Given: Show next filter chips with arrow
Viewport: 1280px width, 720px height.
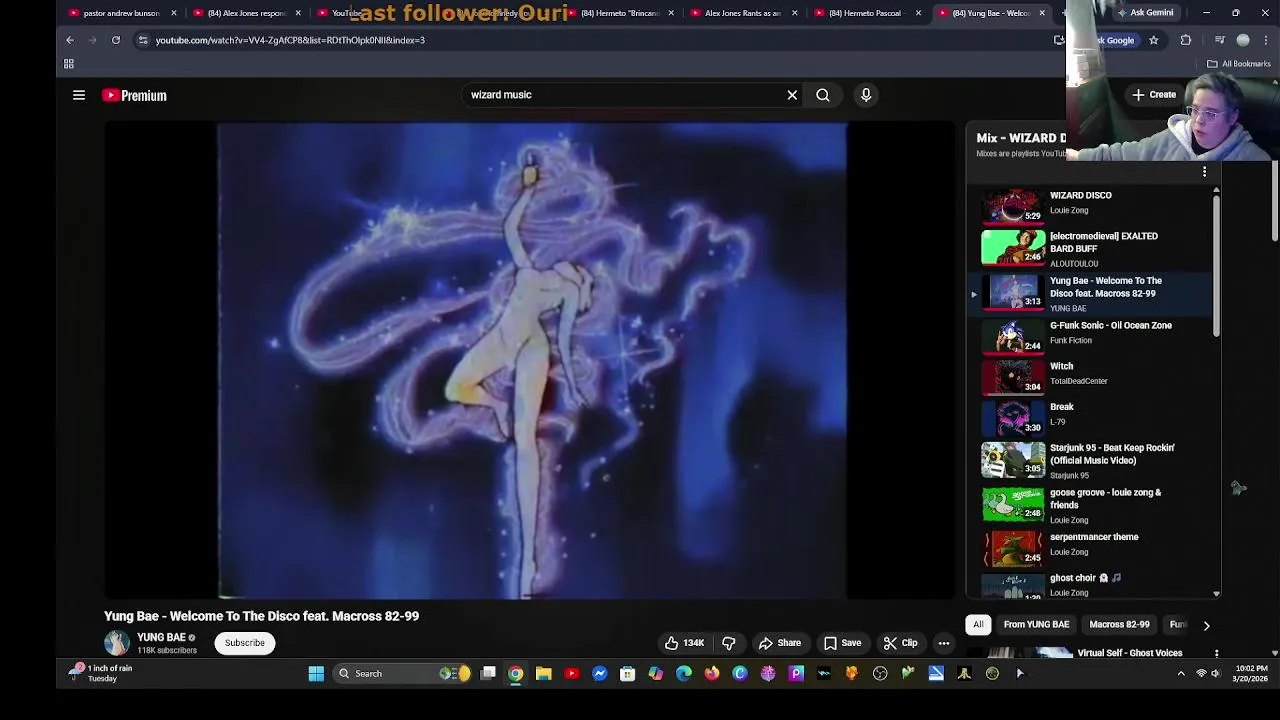Looking at the screenshot, I should [1206, 625].
